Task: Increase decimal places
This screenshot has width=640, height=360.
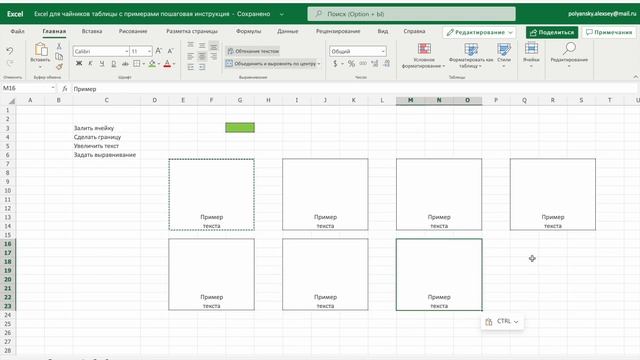Action: click(375, 64)
